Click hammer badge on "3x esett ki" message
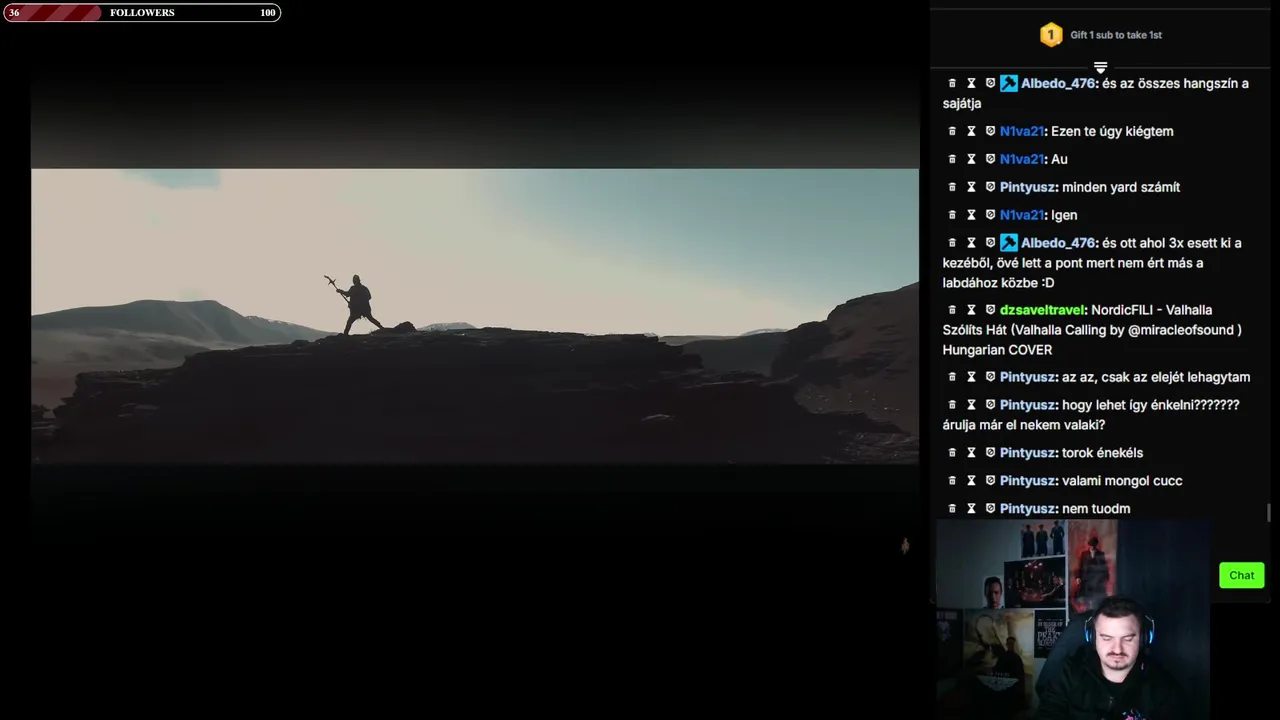Viewport: 1280px width, 720px height. coord(1008,243)
